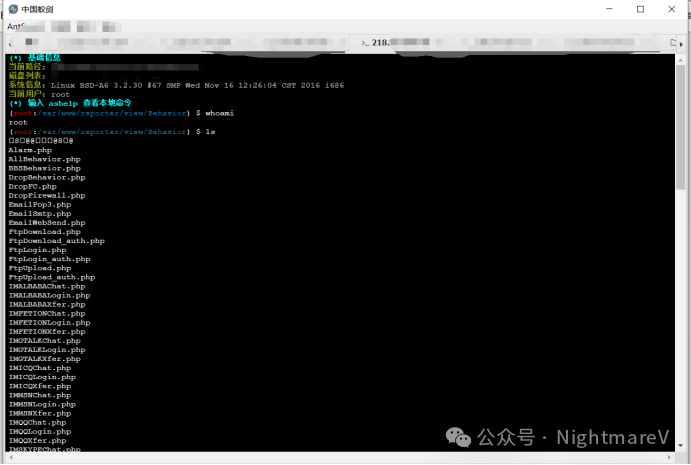
Task: Click the file name IMICQLogin.php
Action: [42, 377]
